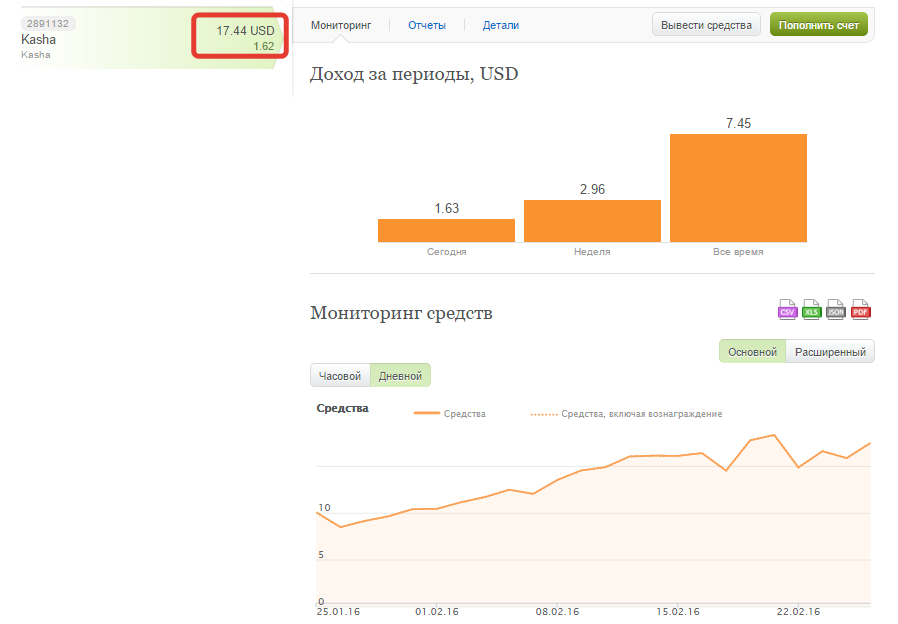
Task: Click the Все время bar valued 7.45
Action: (738, 188)
